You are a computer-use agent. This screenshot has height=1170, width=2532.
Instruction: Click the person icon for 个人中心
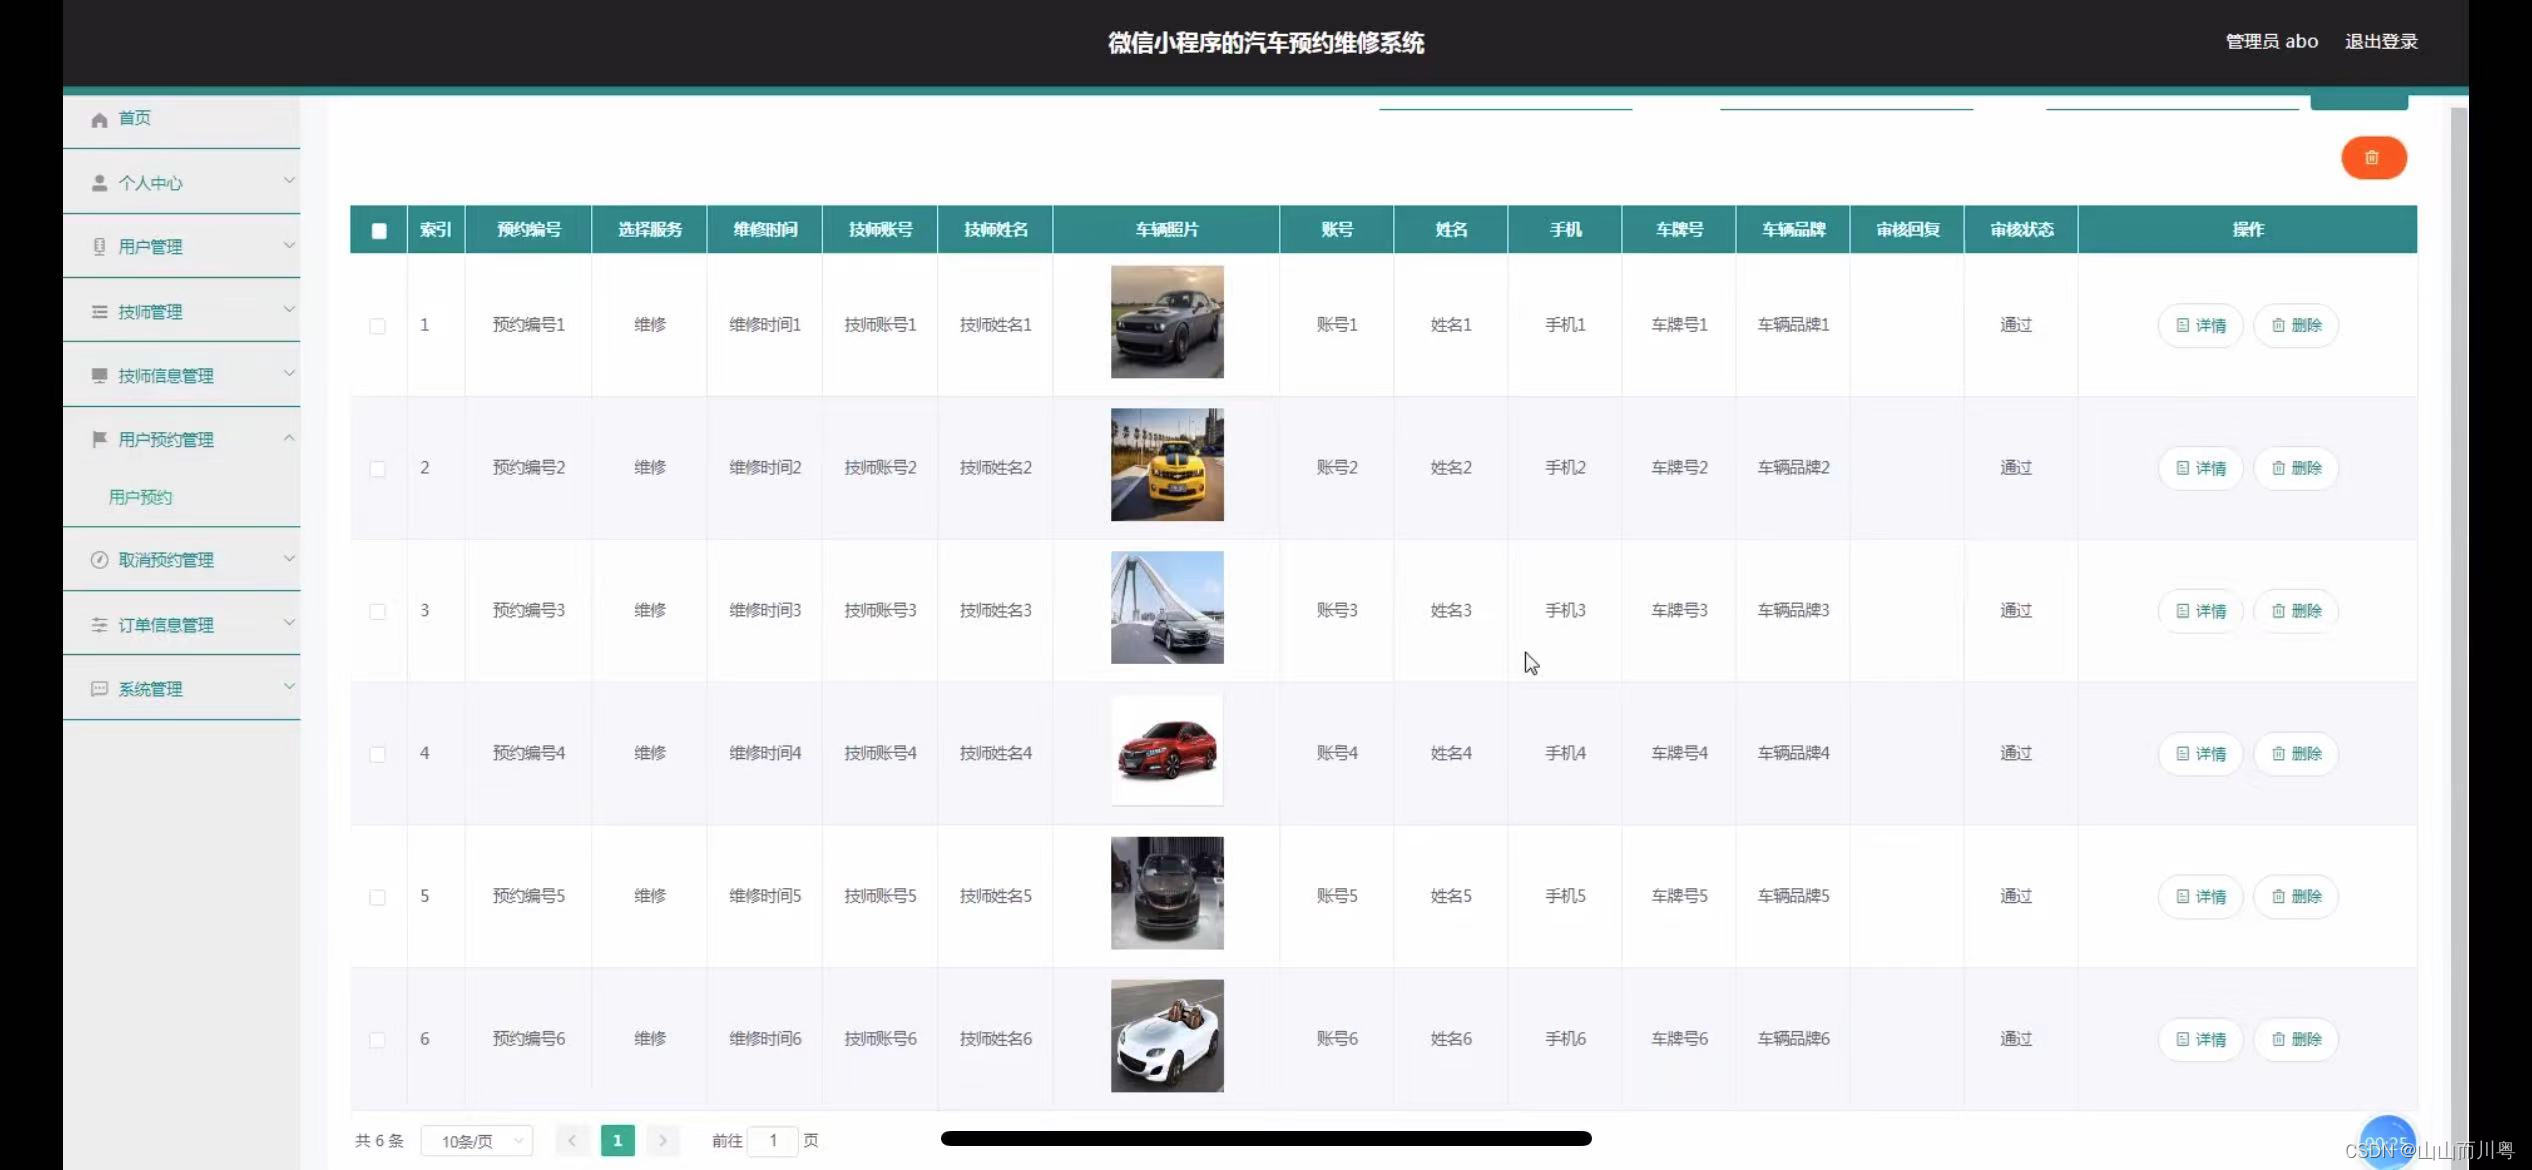[x=99, y=183]
